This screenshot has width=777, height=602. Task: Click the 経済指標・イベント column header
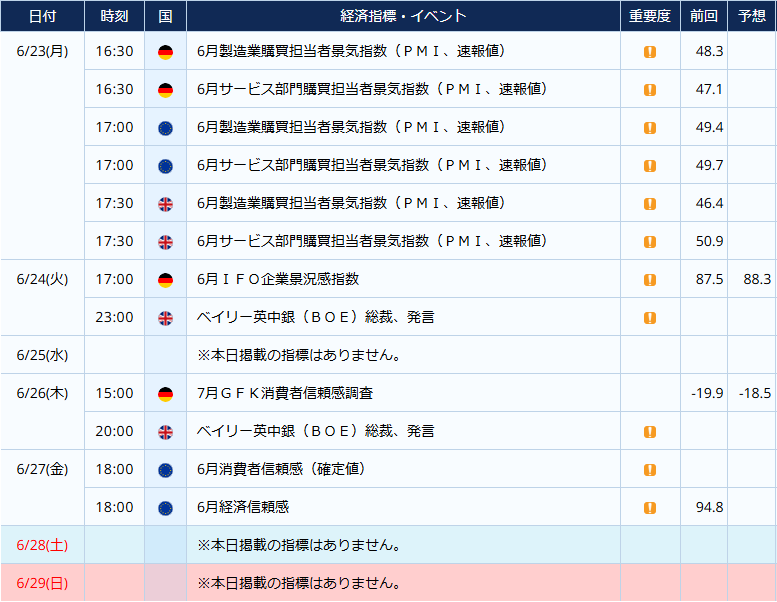click(403, 16)
